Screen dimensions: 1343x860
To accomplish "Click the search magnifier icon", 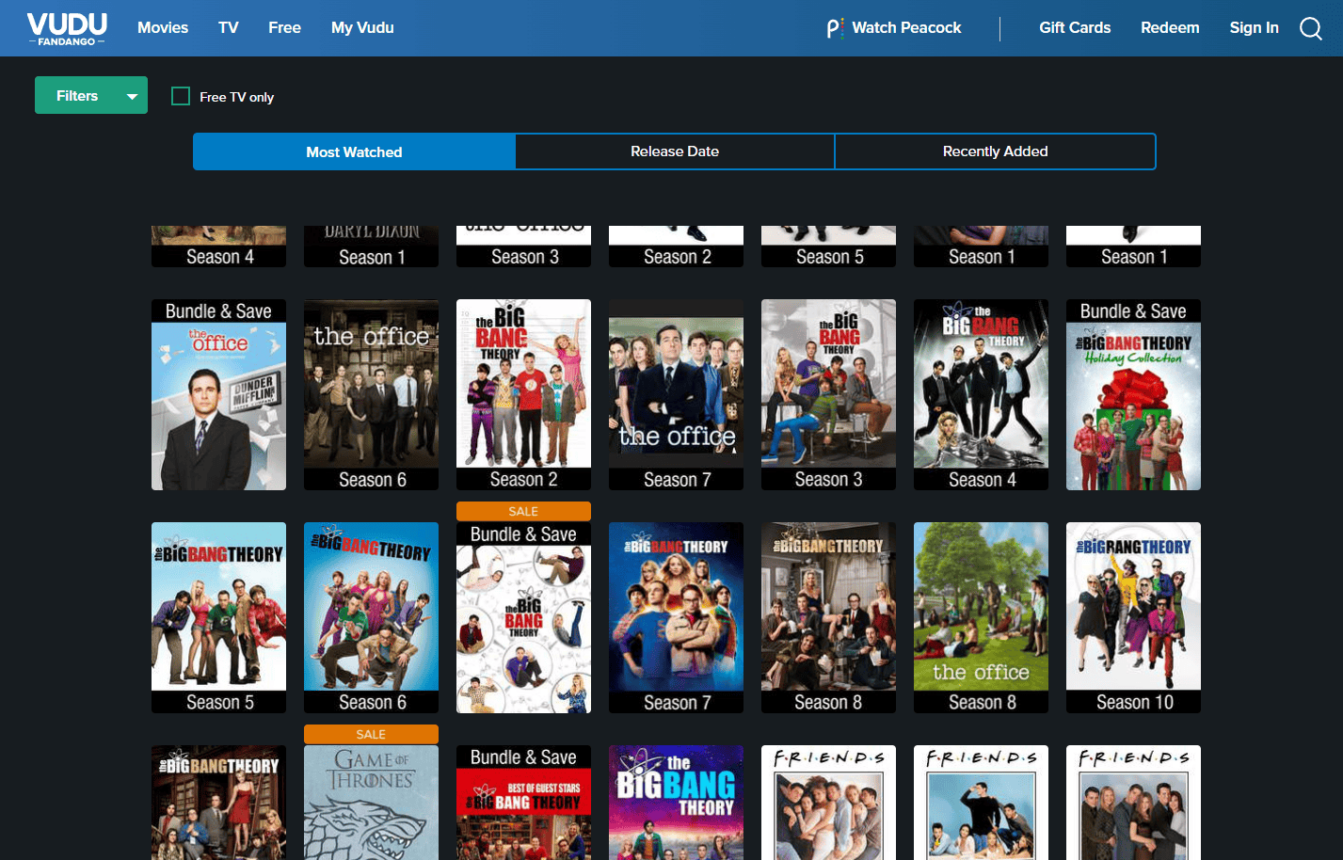I will 1310,28.
